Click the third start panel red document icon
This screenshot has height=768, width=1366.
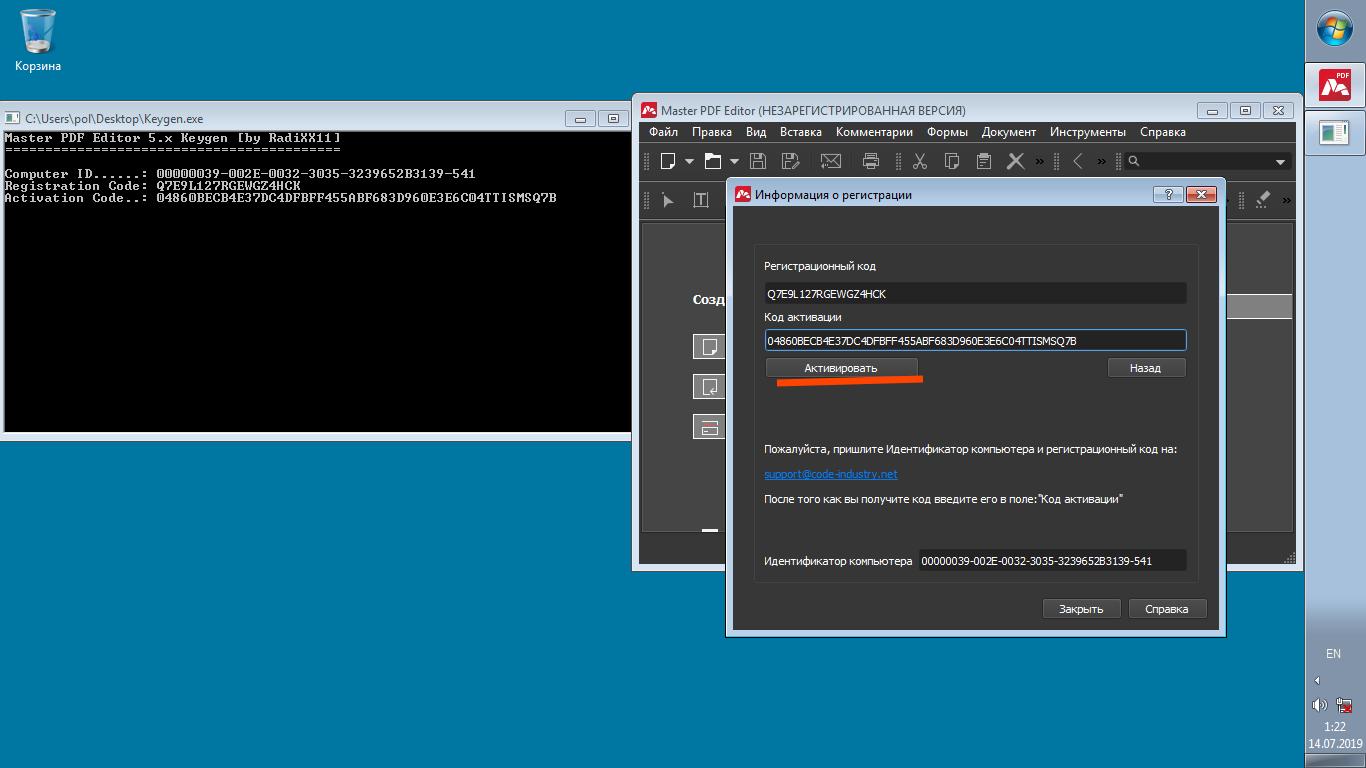tap(708, 426)
